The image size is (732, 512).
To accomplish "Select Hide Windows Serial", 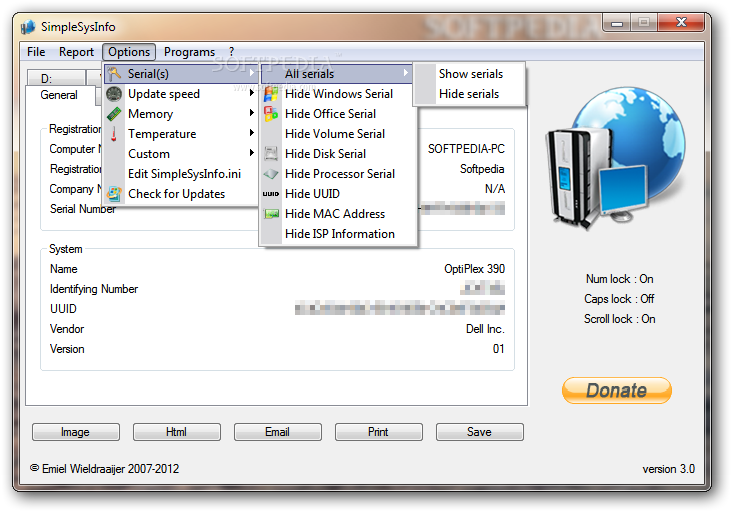I will (x=338, y=94).
